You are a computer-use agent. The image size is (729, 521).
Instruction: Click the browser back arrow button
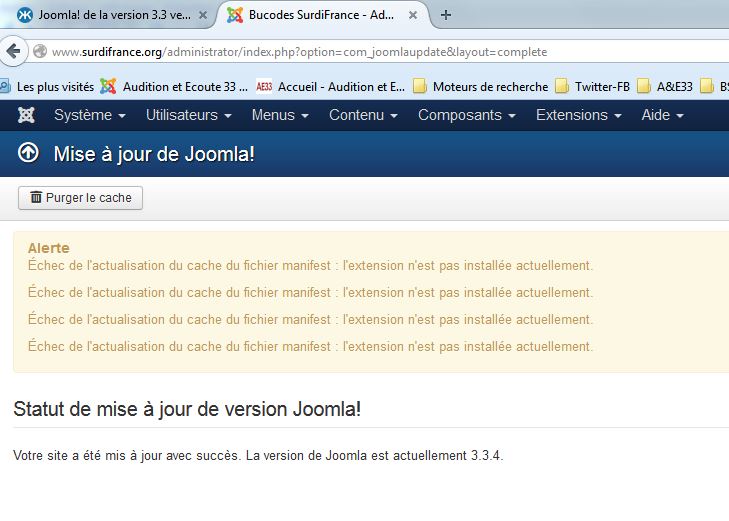pyautogui.click(x=13, y=51)
